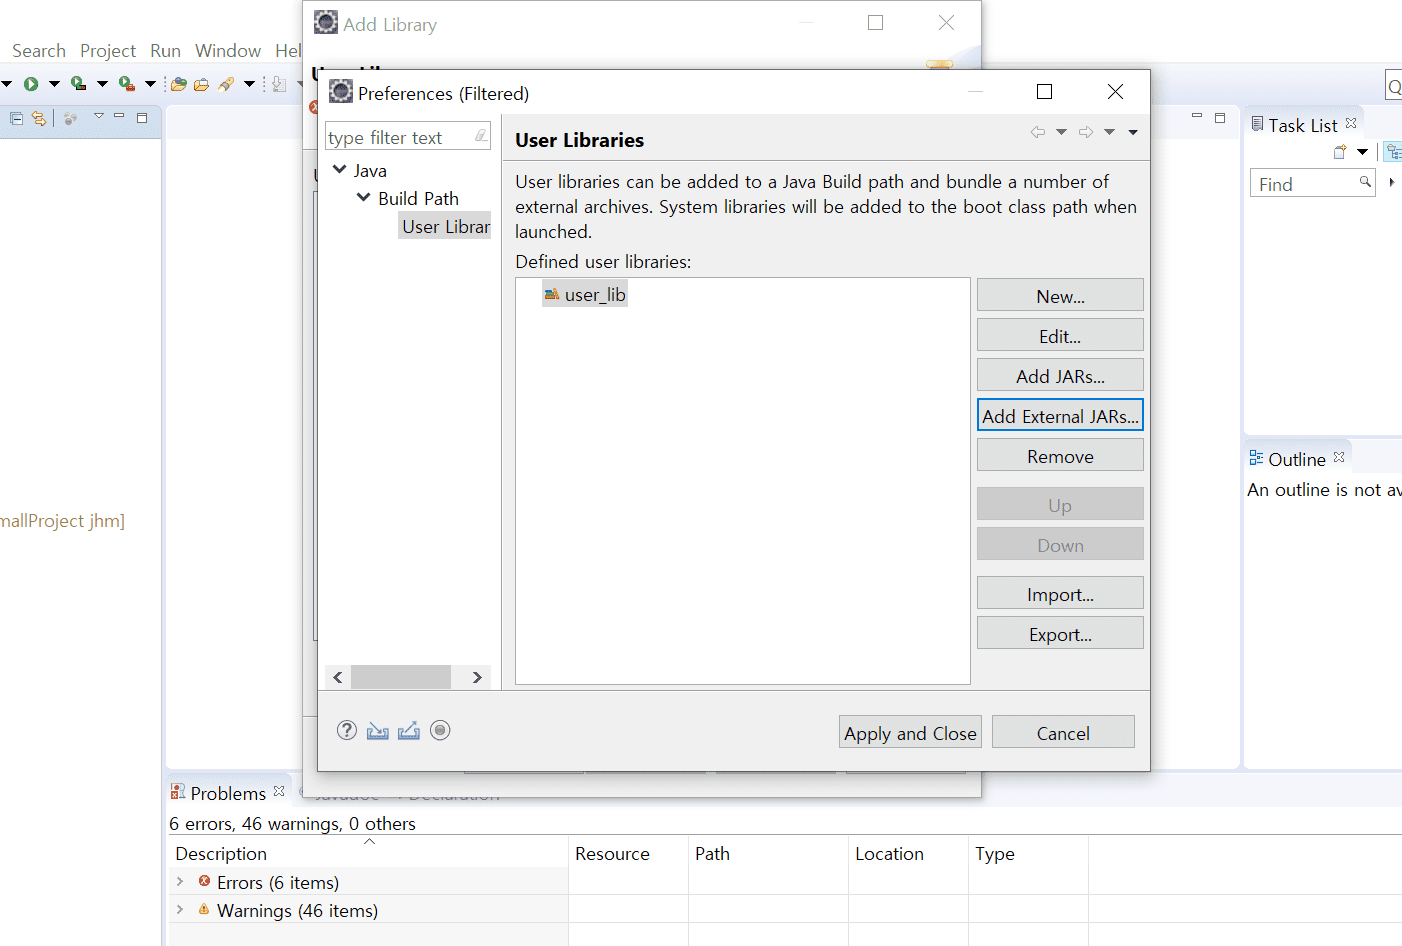Click the Link with Editor icon

[39, 118]
